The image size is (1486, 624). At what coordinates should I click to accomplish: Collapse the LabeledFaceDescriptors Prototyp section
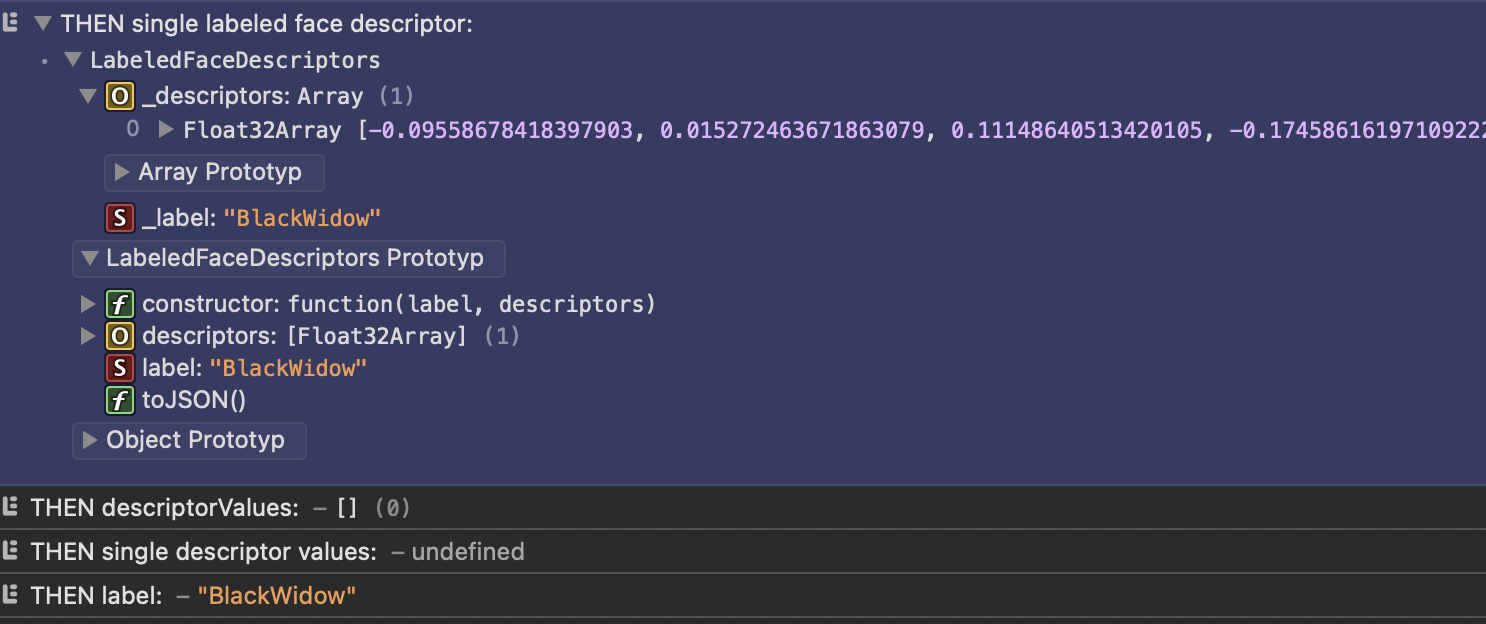pos(90,258)
